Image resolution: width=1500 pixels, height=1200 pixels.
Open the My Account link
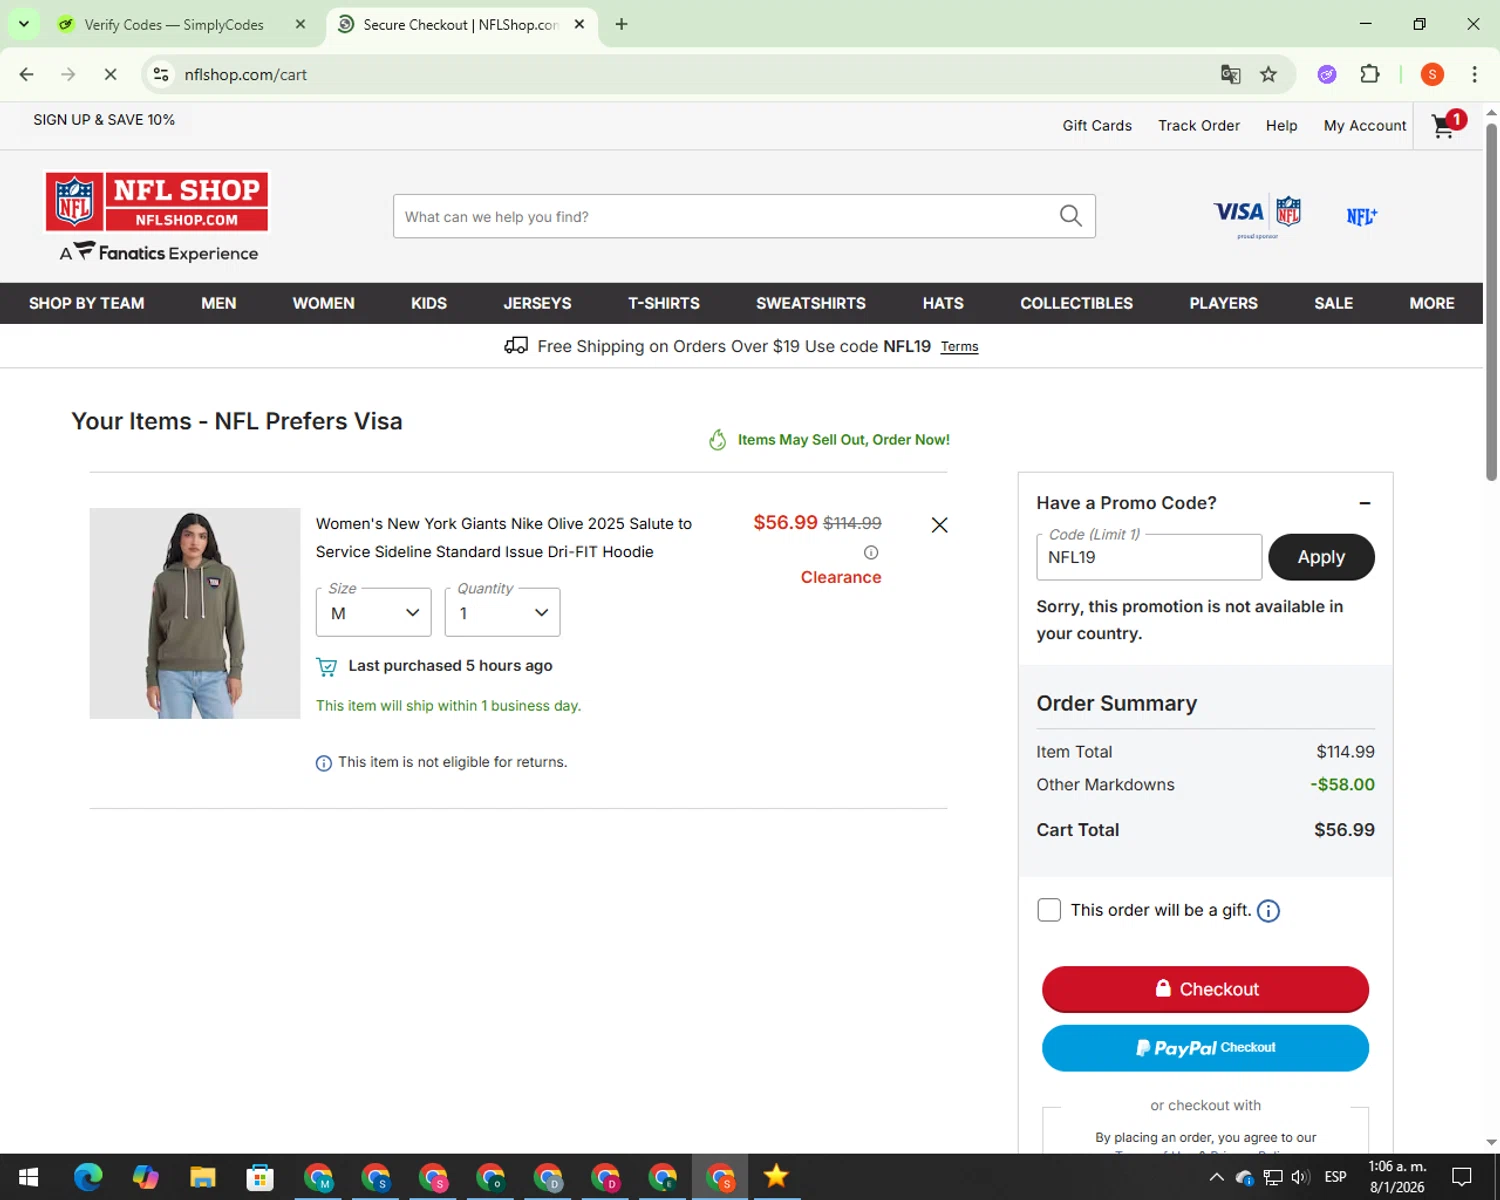click(1364, 125)
